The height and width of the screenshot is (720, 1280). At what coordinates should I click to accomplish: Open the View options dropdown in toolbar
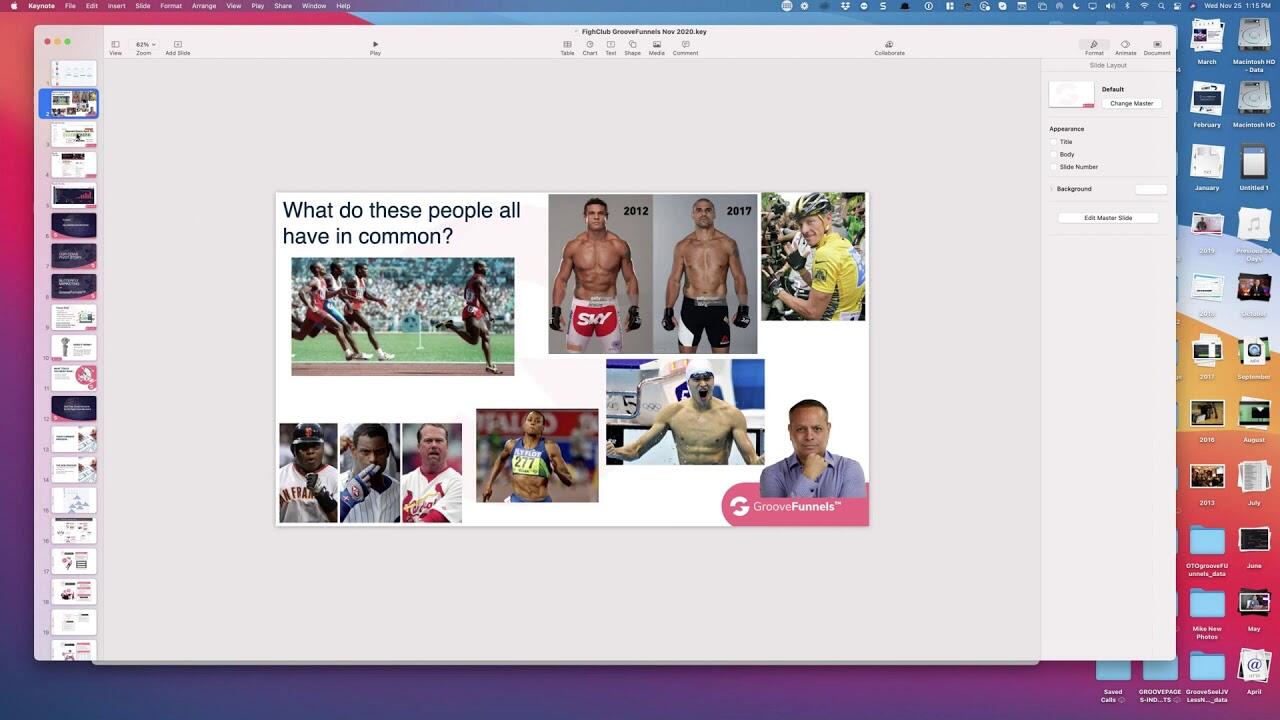pyautogui.click(x=115, y=45)
